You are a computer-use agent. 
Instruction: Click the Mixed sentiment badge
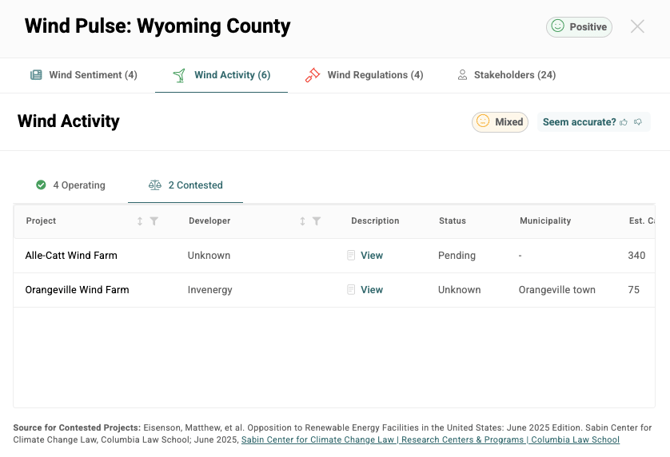500,122
